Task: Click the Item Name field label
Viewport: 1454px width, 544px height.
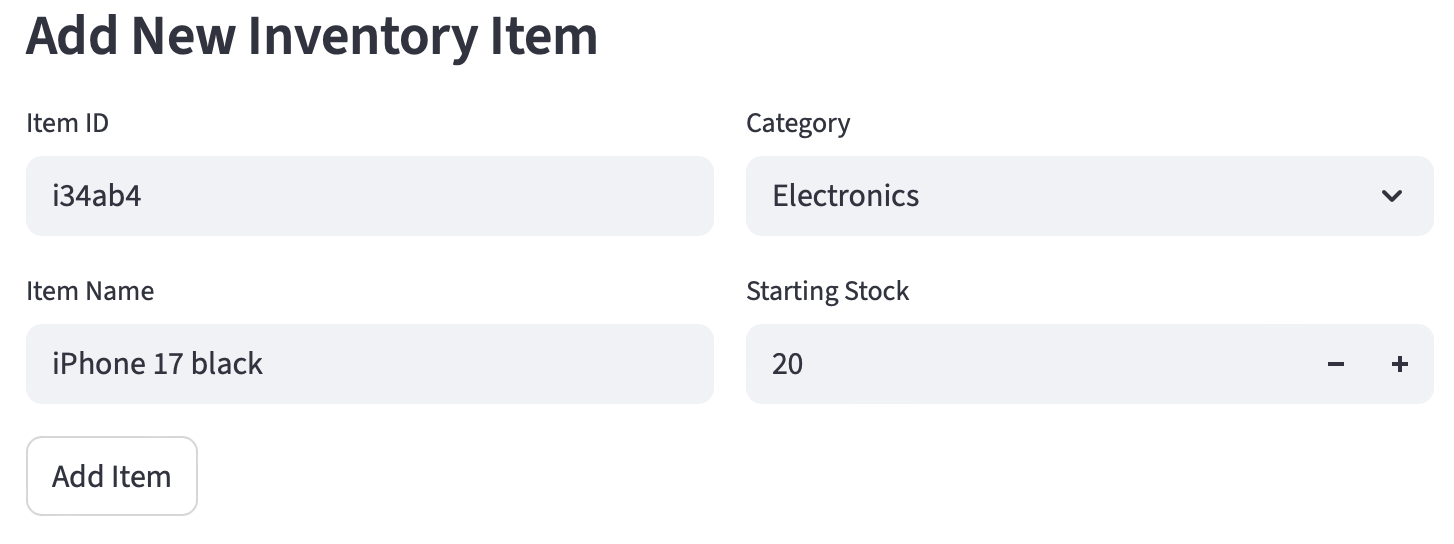Action: tap(90, 292)
